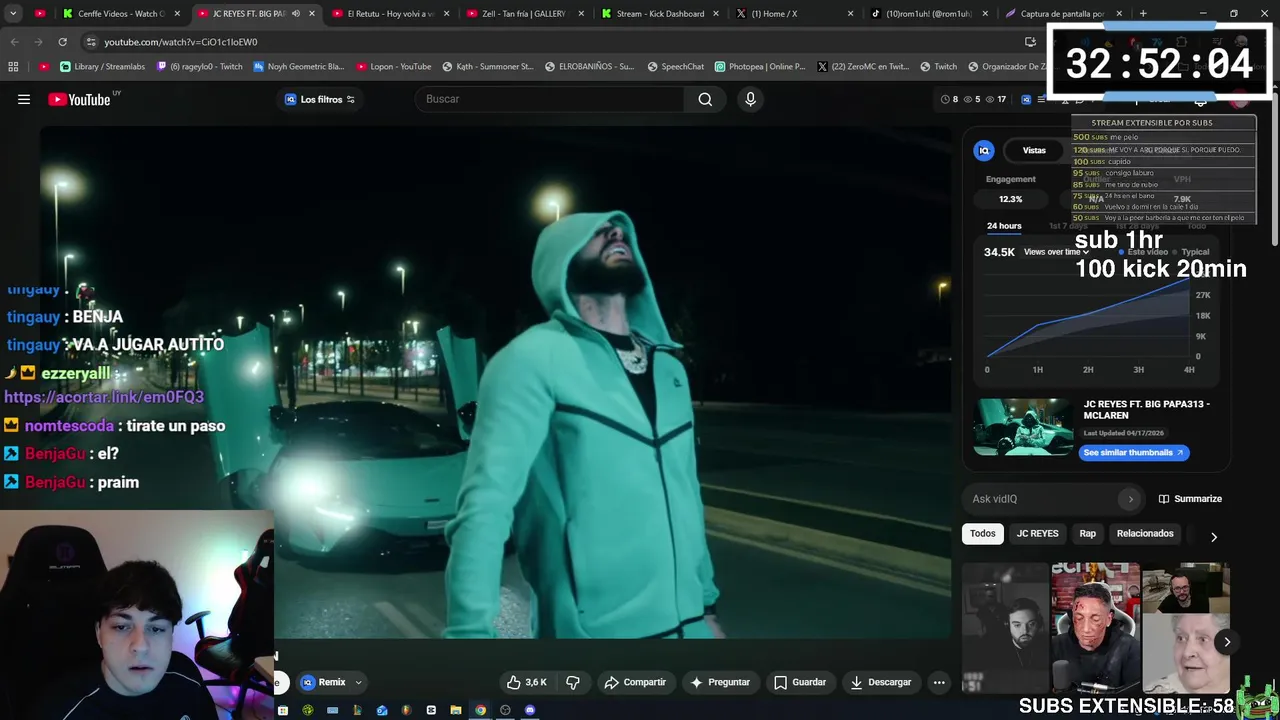This screenshot has width=1280, height=720.
Task: Open site information icon in address bar
Action: click(x=91, y=42)
